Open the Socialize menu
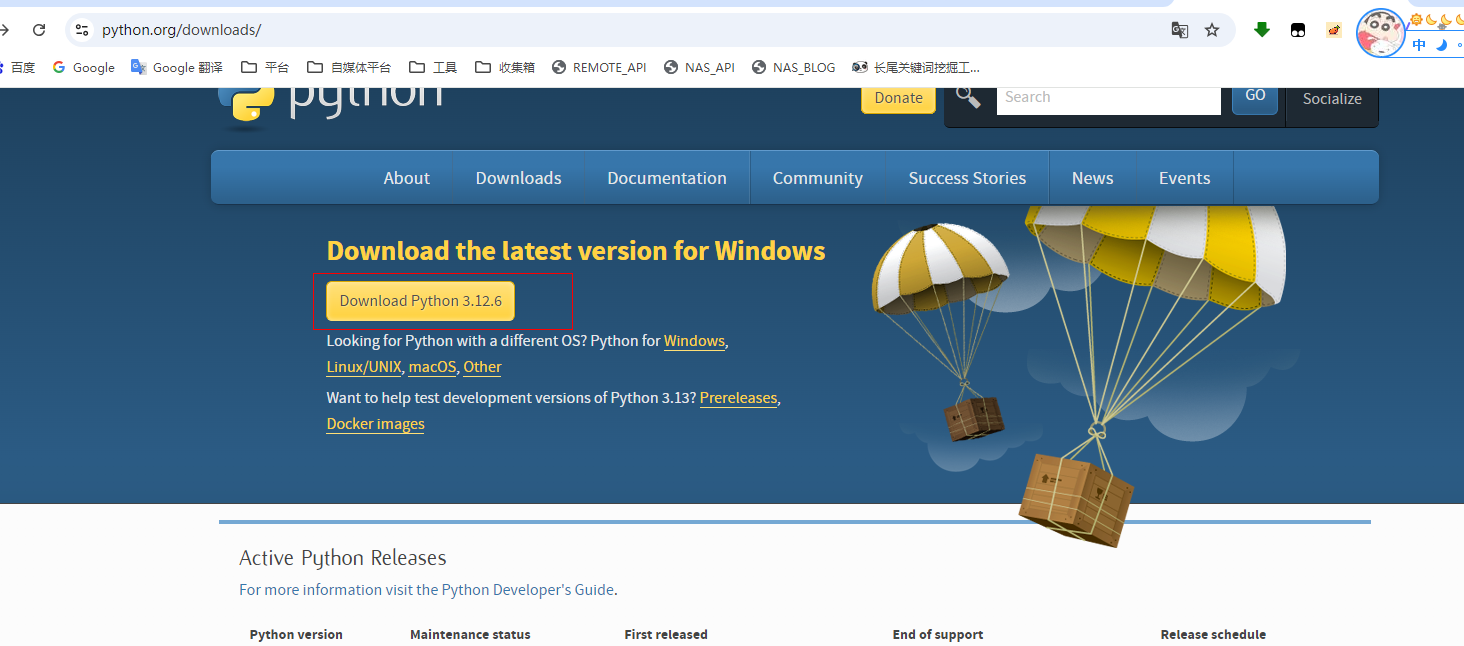This screenshot has height=646, width=1464. tap(1332, 98)
